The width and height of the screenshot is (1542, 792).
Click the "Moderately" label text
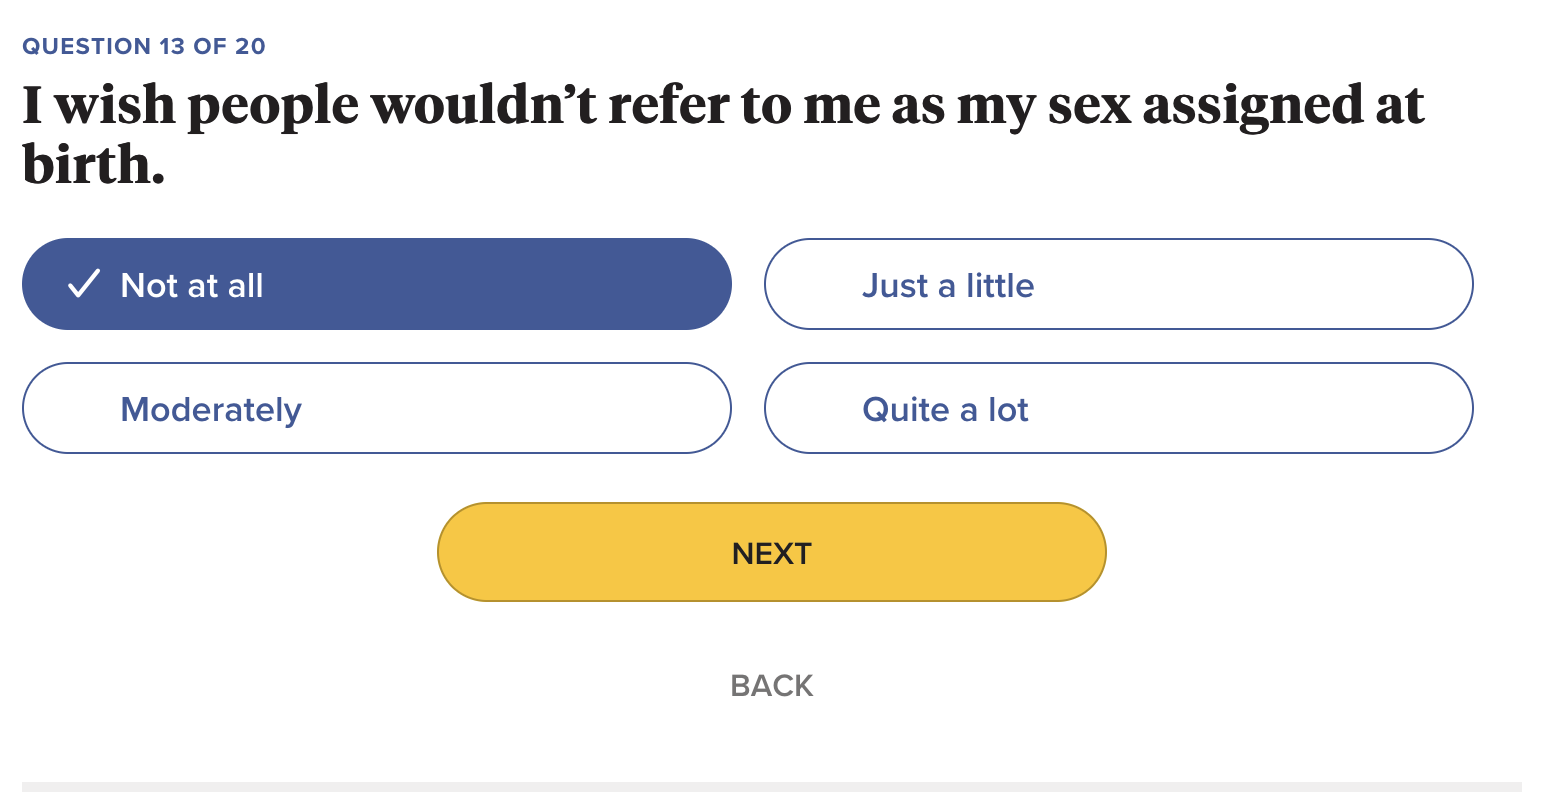coord(211,410)
